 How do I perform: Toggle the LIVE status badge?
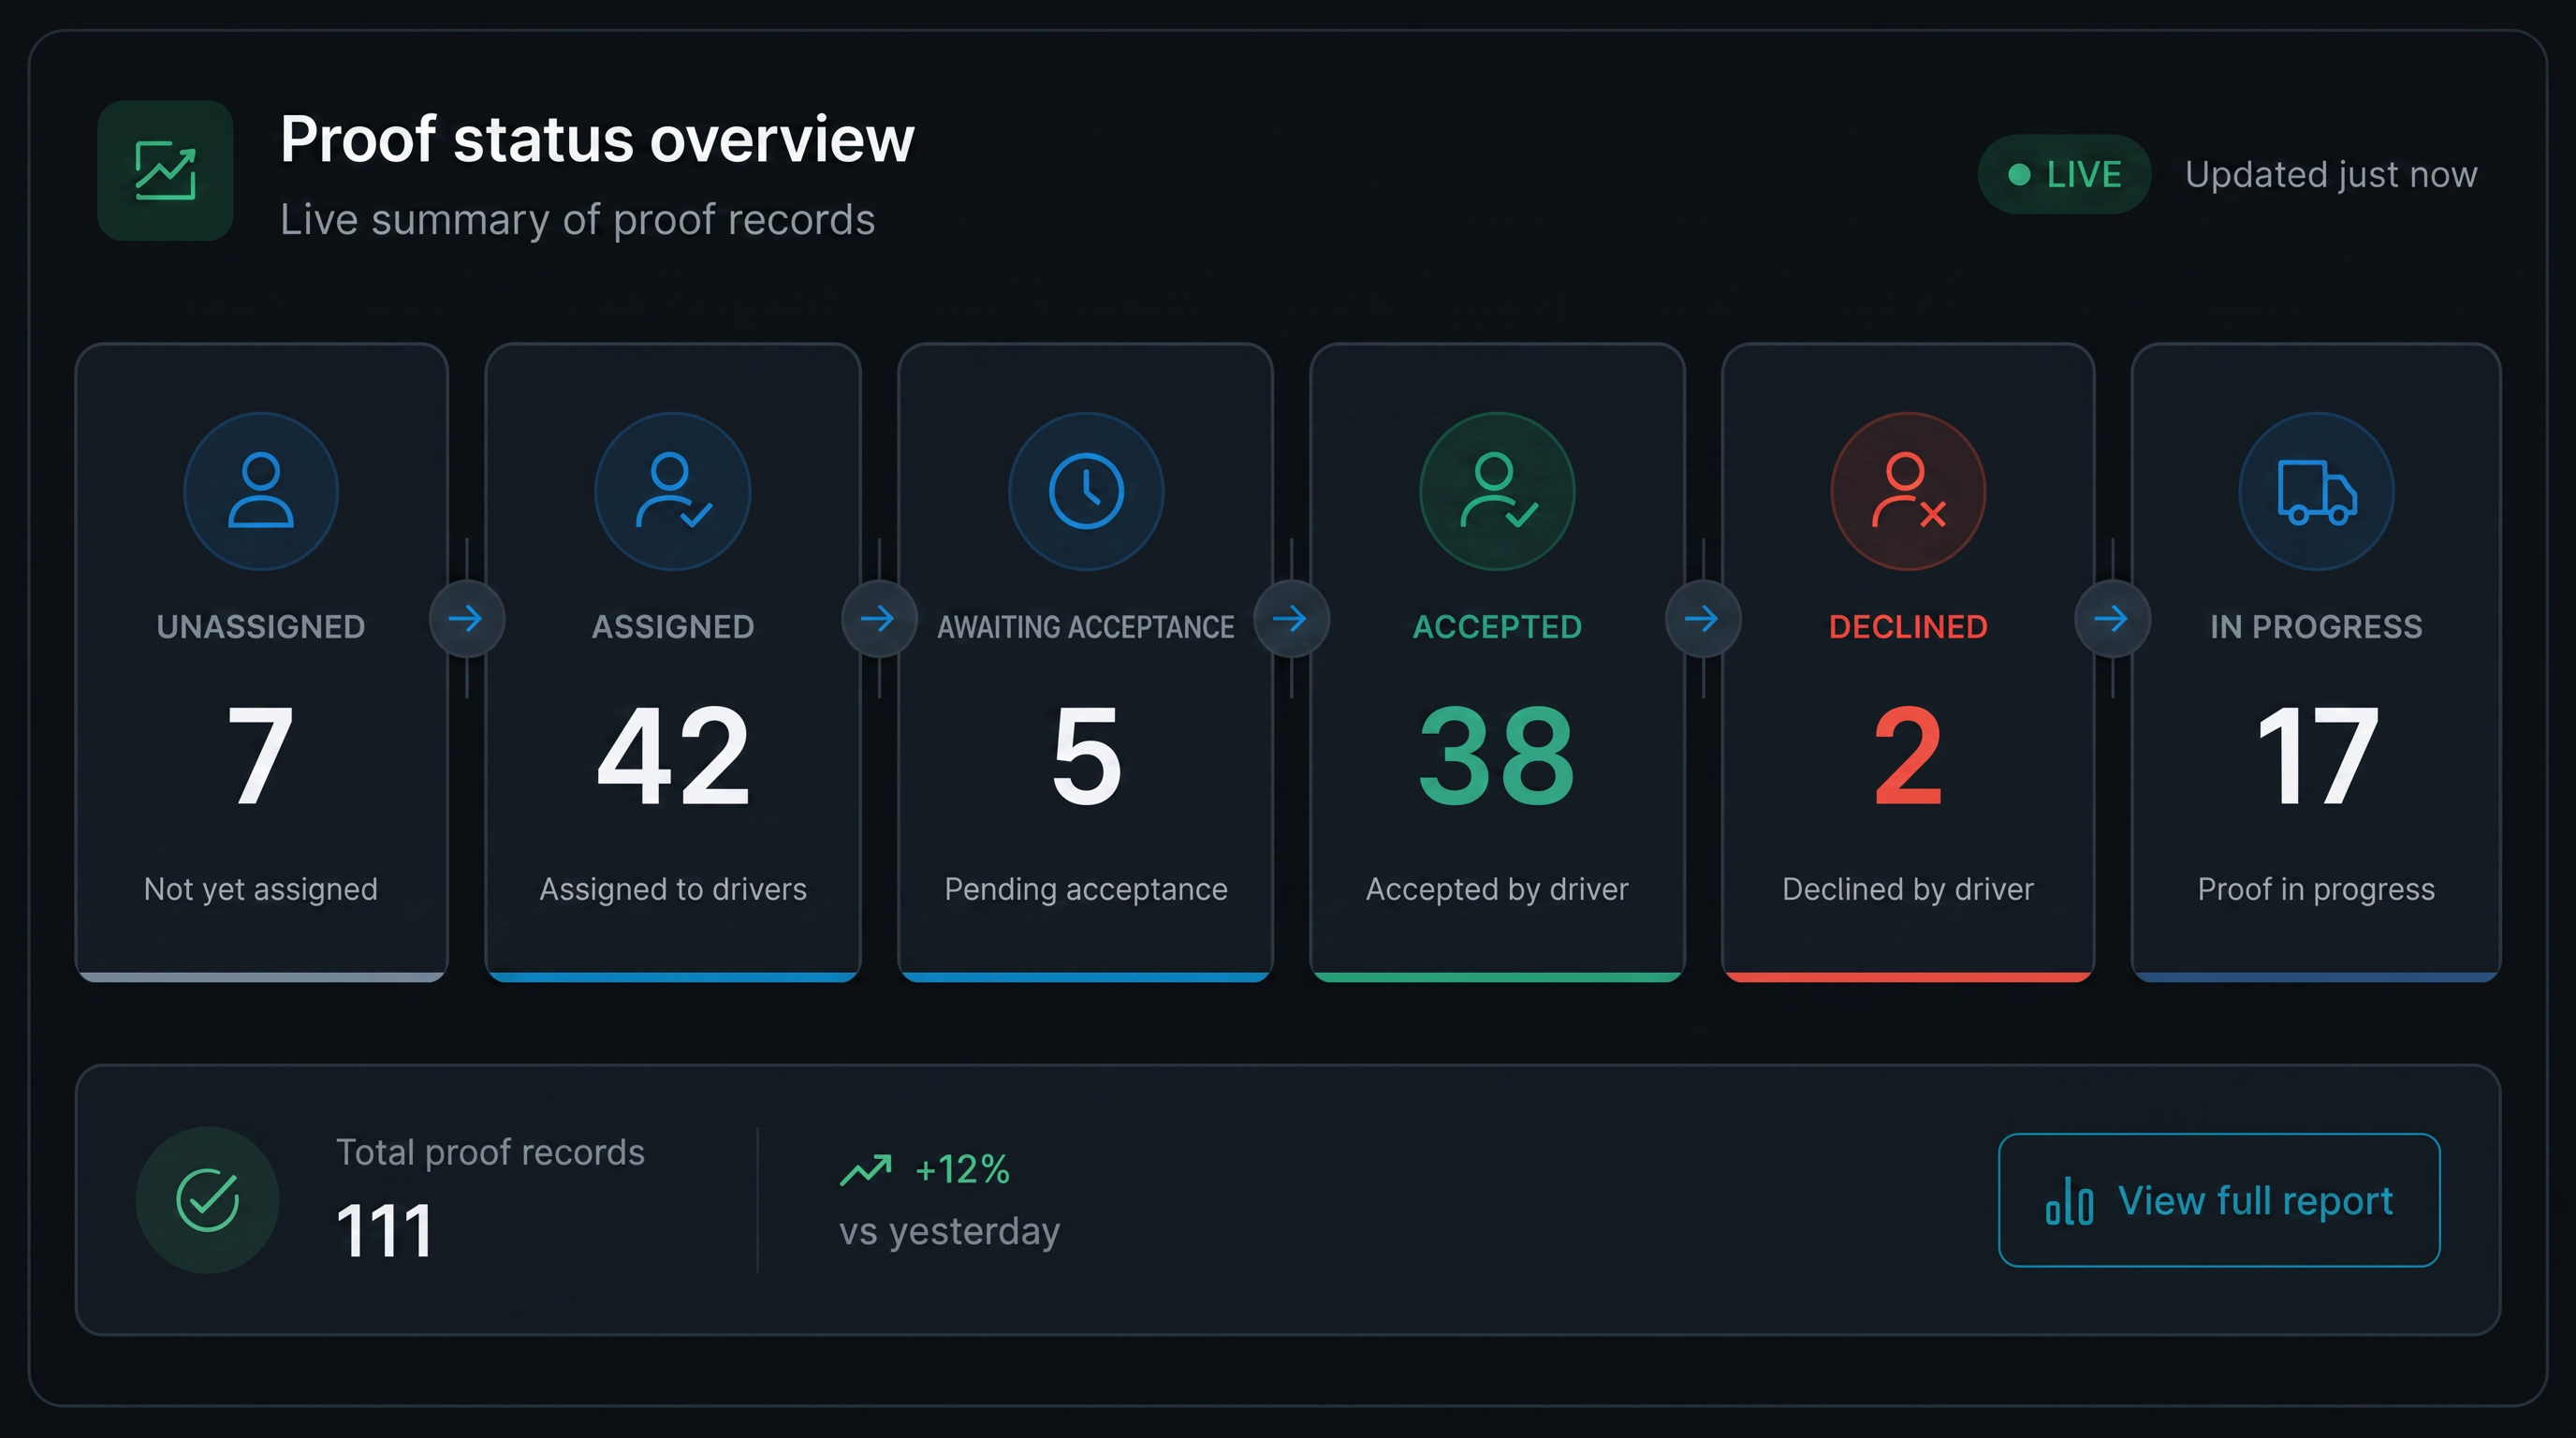tap(2064, 174)
